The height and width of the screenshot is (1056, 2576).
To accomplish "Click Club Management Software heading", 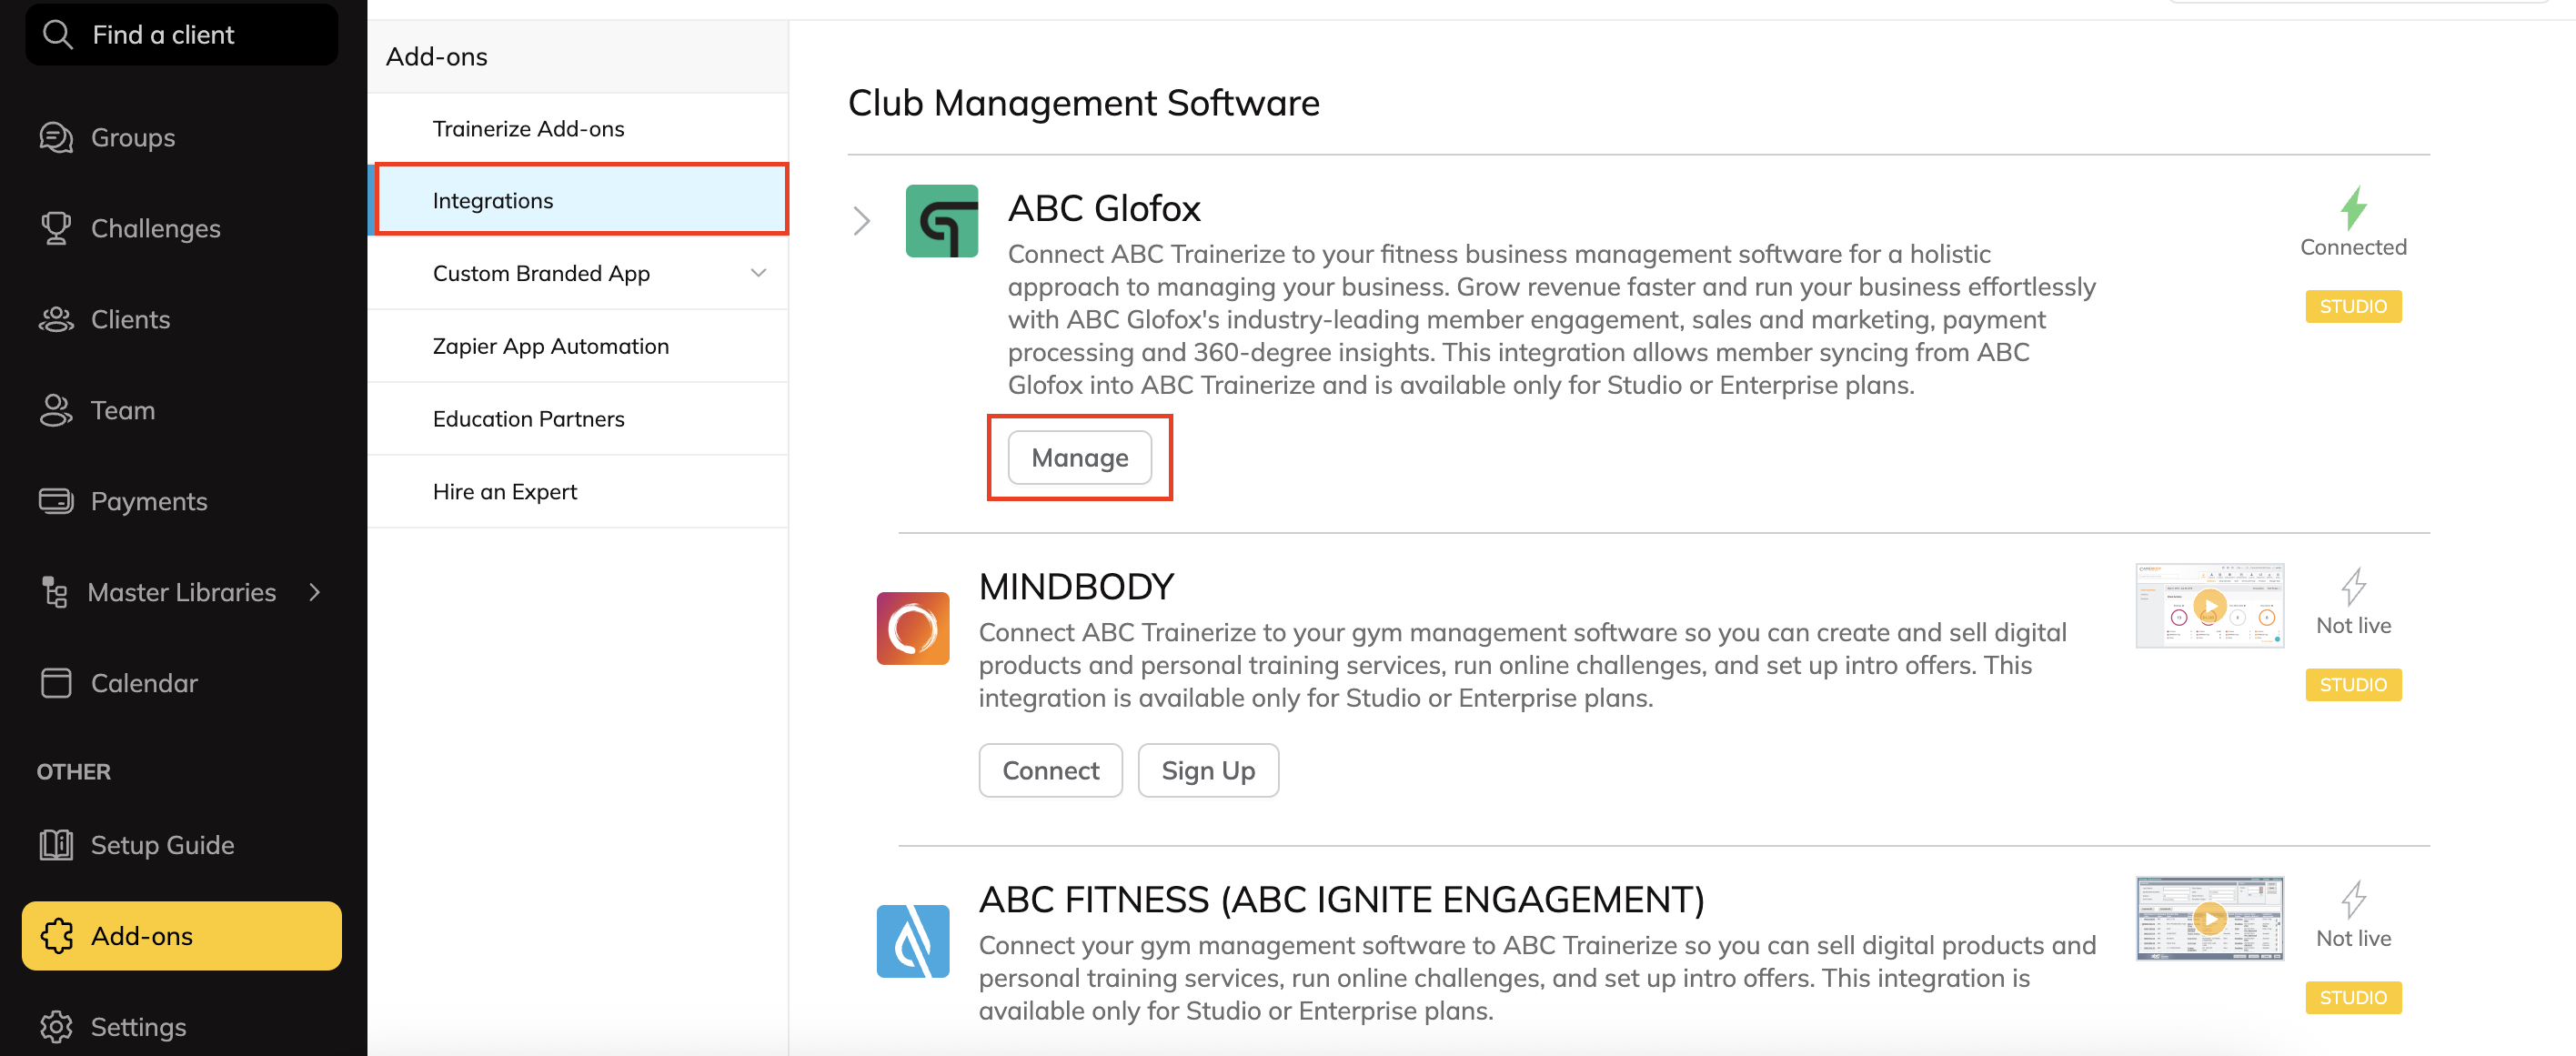I will point(1083,103).
